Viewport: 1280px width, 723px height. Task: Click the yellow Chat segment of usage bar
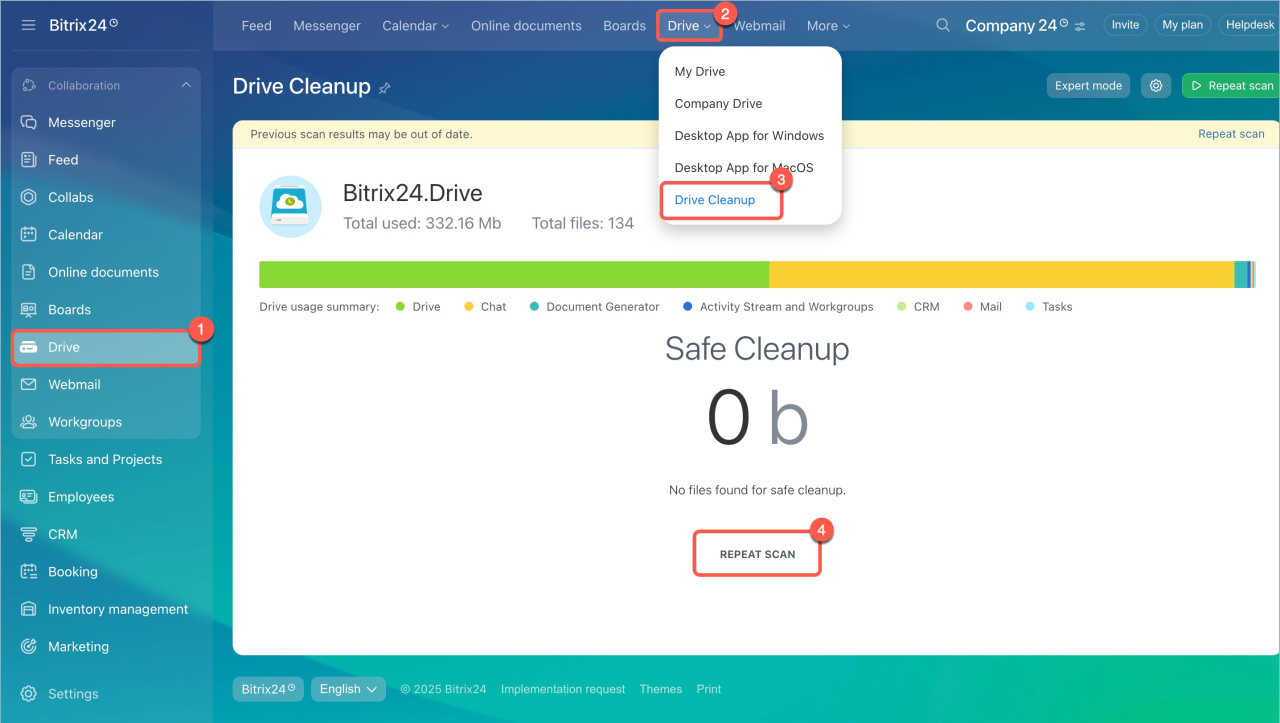(x=1000, y=275)
